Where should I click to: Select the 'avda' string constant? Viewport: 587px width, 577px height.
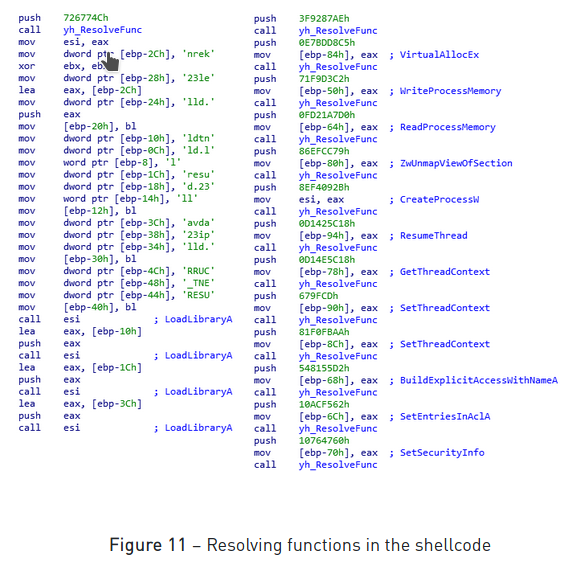(x=198, y=223)
